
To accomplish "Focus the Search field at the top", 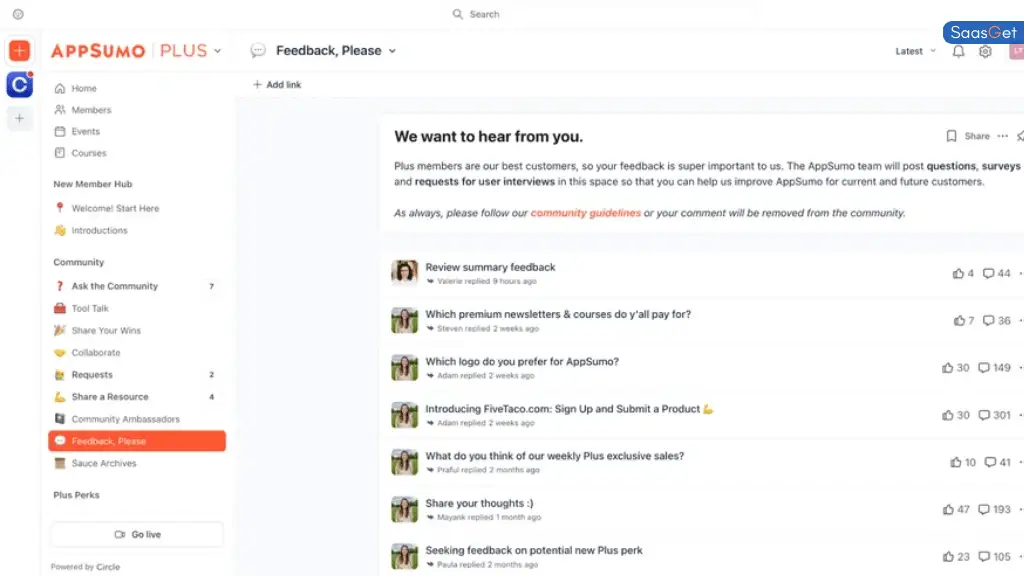I will click(x=485, y=14).
